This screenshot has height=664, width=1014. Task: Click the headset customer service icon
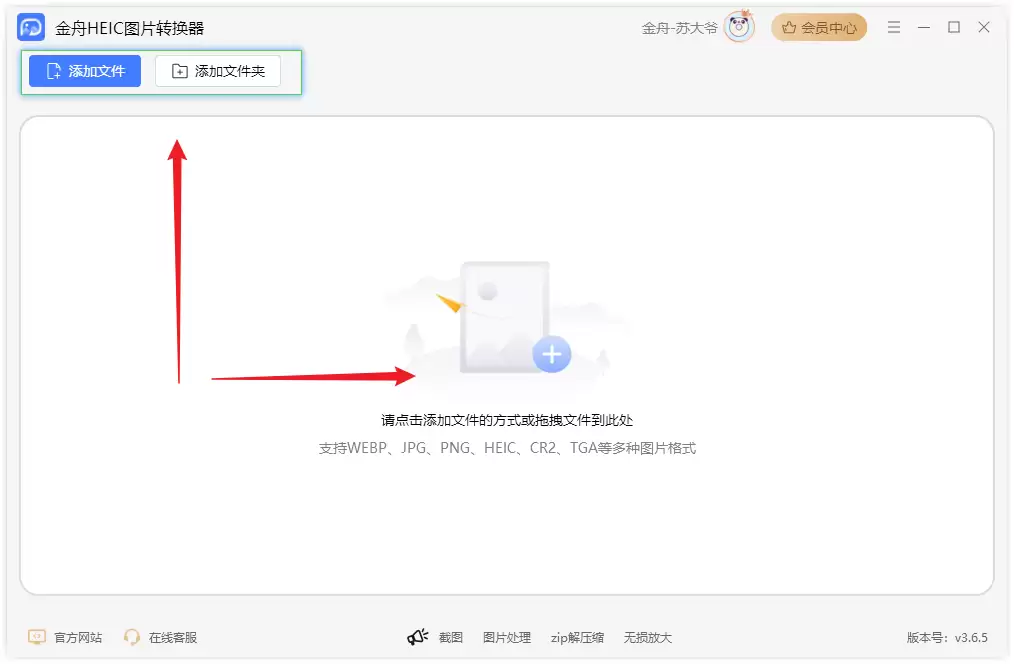(132, 637)
